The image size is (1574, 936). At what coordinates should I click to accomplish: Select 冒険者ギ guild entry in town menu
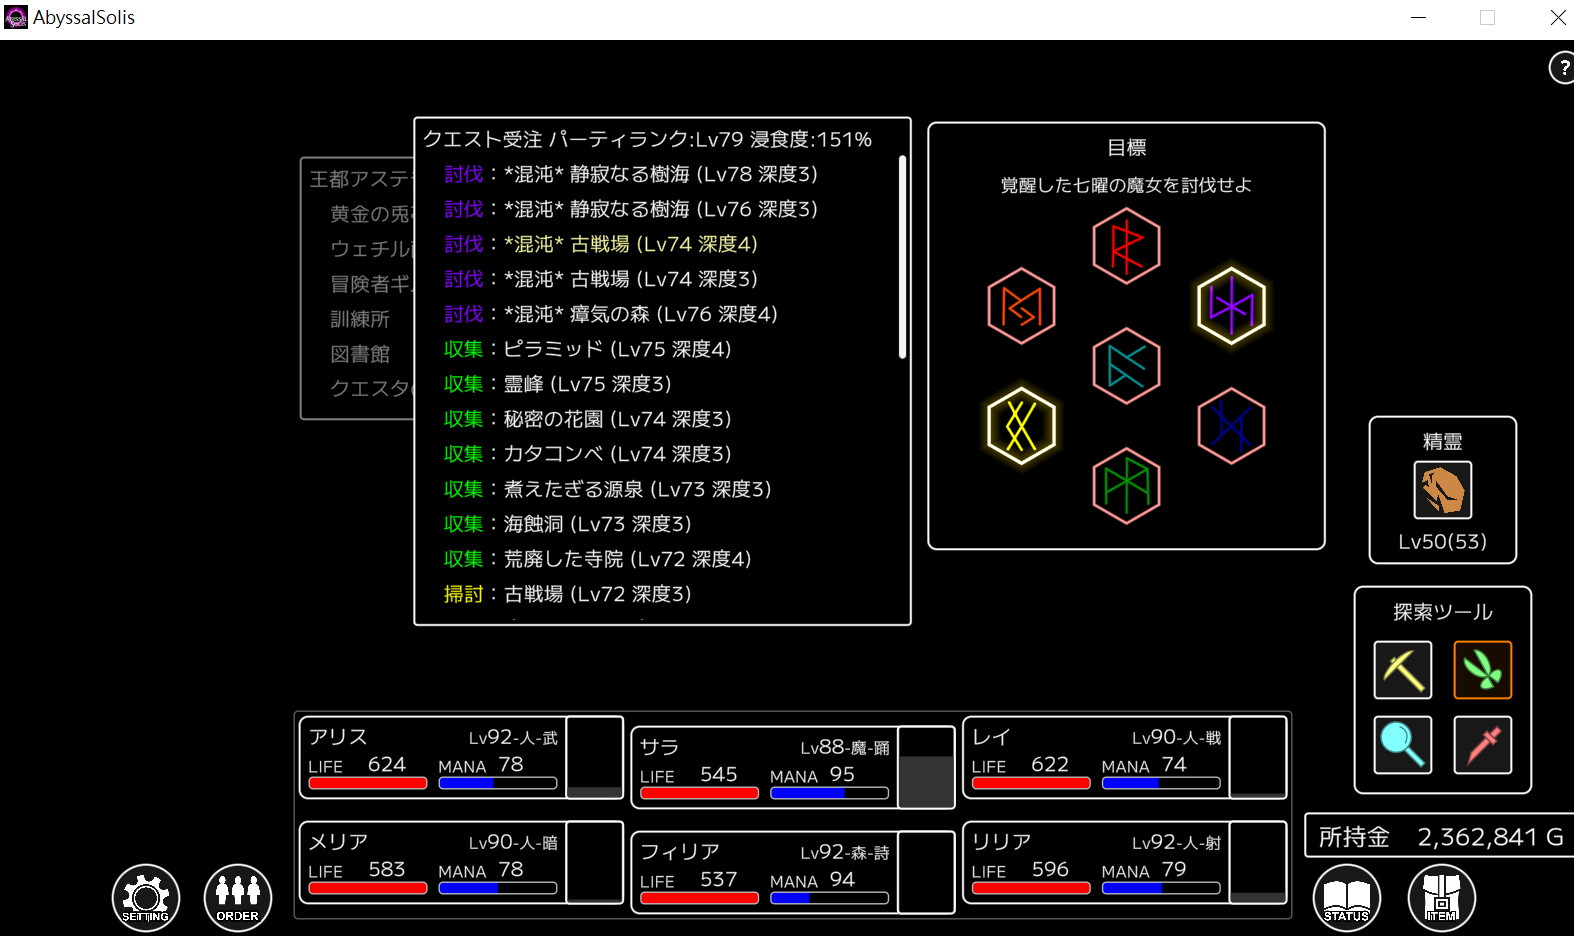(x=370, y=284)
